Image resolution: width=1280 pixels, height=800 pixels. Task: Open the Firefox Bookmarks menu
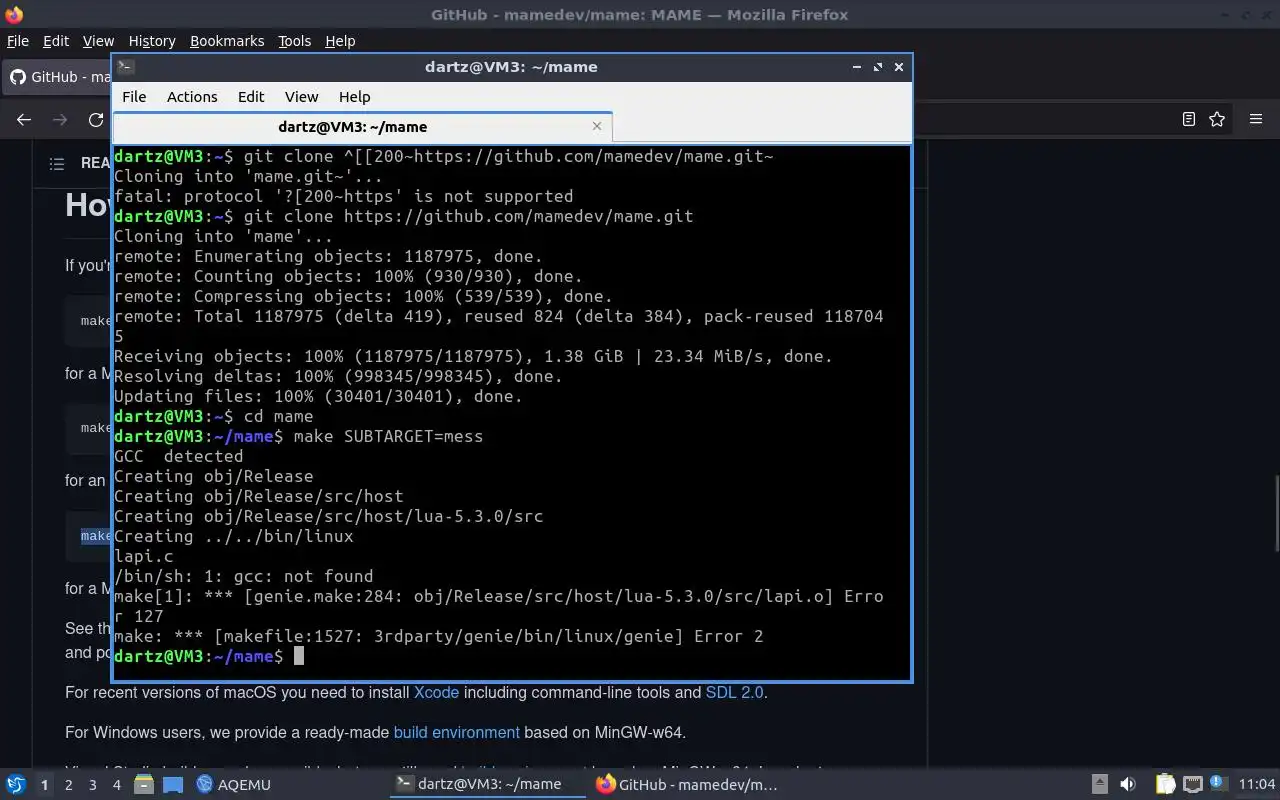[x=227, y=41]
